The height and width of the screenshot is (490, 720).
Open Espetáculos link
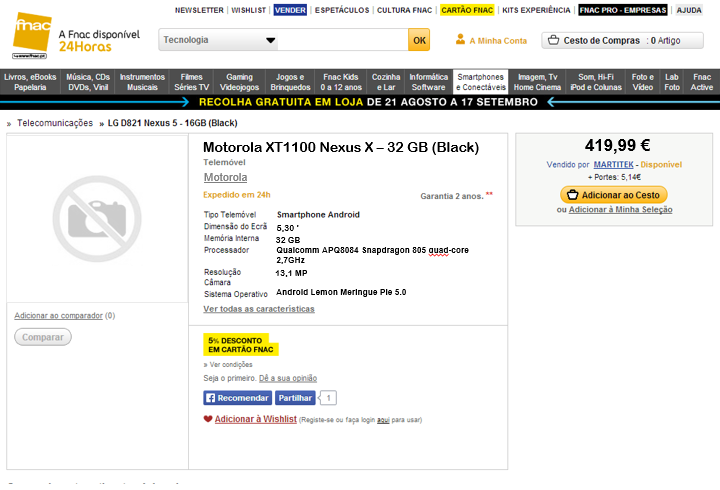pyautogui.click(x=342, y=10)
